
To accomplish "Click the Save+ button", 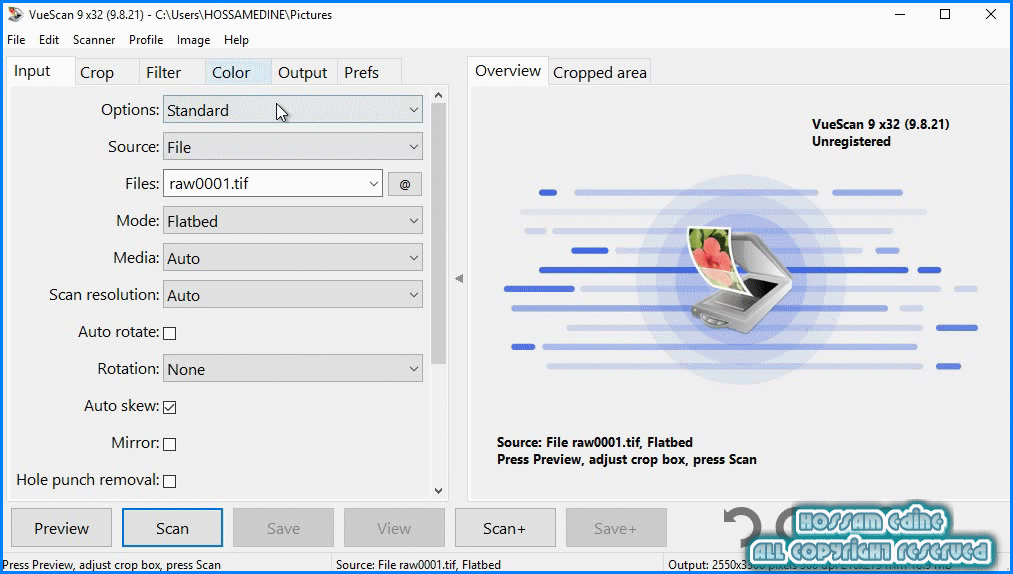I will pyautogui.click(x=616, y=528).
